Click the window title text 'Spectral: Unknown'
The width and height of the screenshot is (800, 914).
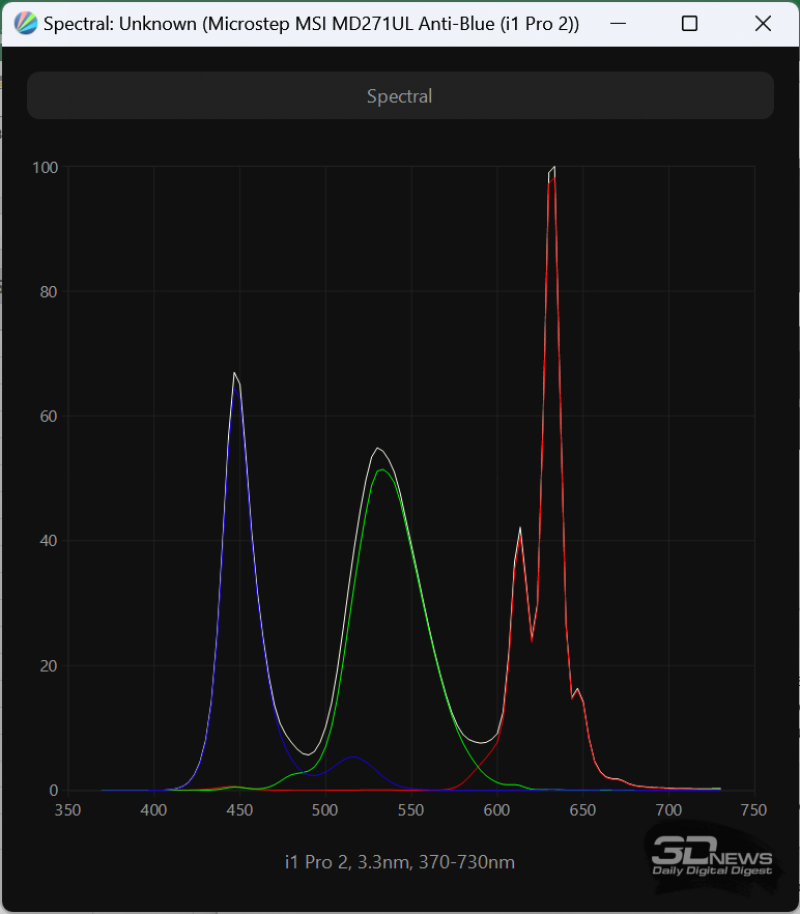pyautogui.click(x=120, y=24)
